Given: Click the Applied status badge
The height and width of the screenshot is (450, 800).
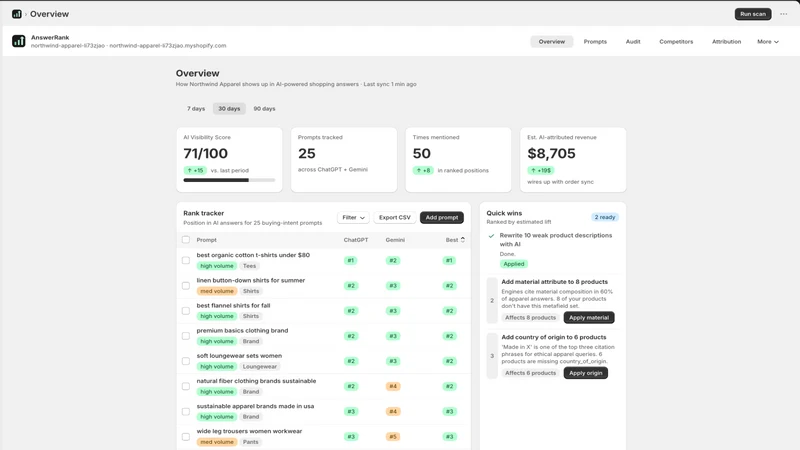Looking at the screenshot, I should click(x=514, y=264).
